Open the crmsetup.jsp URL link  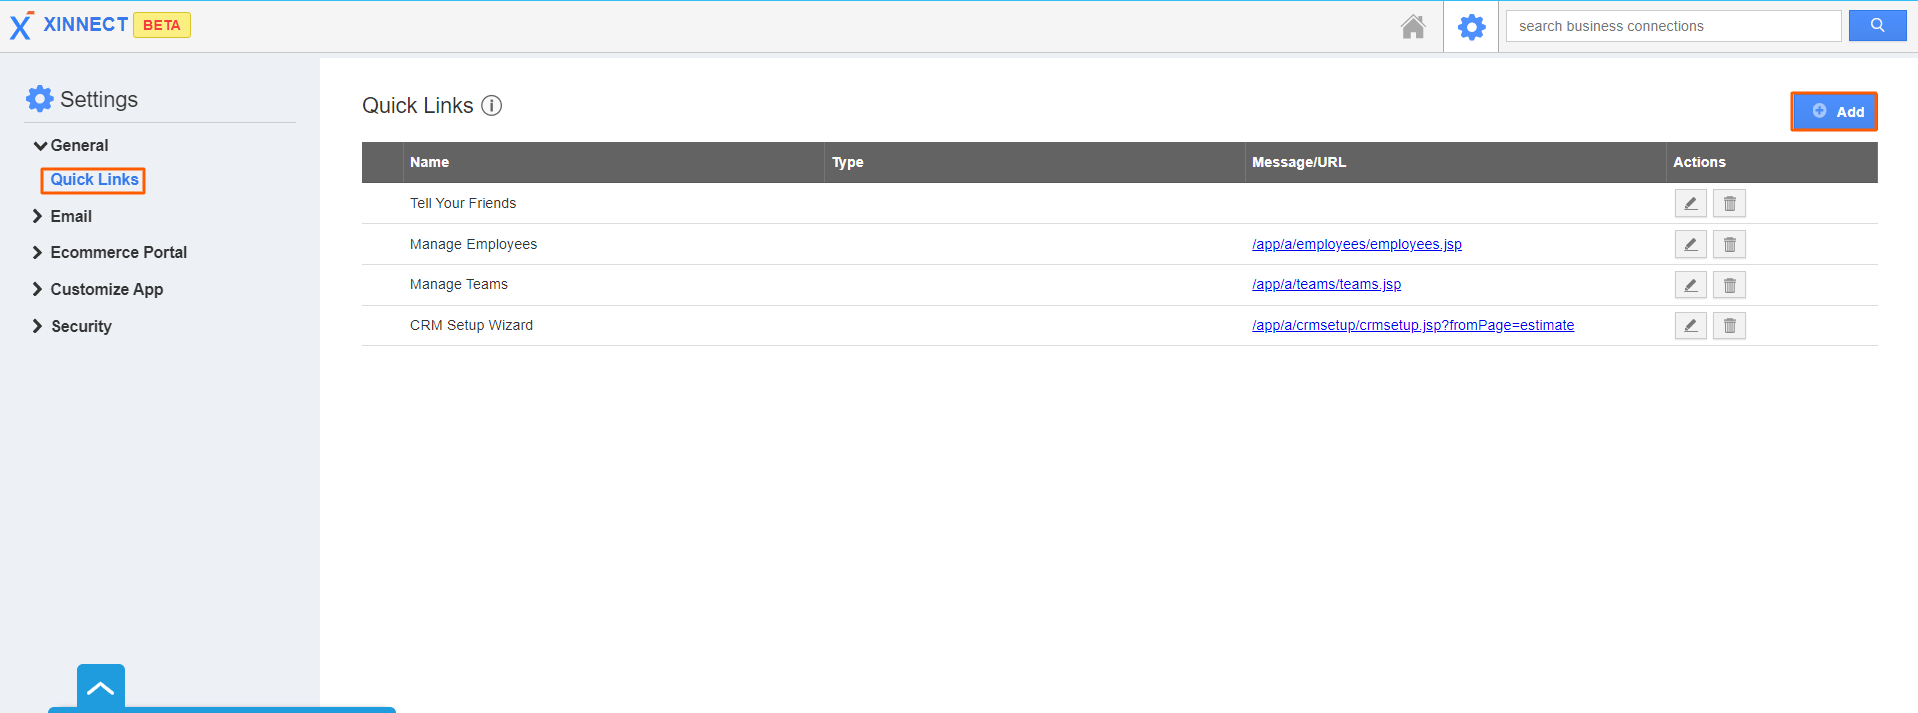coord(1413,325)
